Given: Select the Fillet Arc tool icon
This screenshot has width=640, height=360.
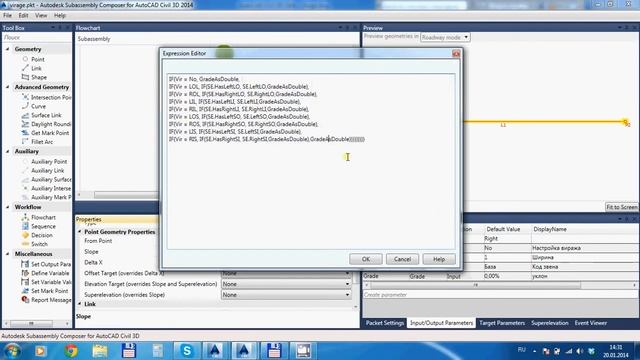Looking at the screenshot, I should (x=25, y=142).
